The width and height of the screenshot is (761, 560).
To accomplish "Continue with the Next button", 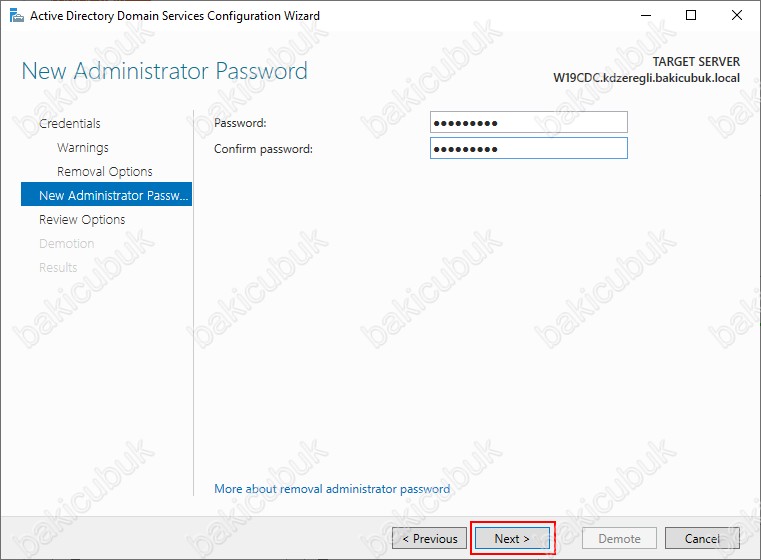I will click(512, 538).
